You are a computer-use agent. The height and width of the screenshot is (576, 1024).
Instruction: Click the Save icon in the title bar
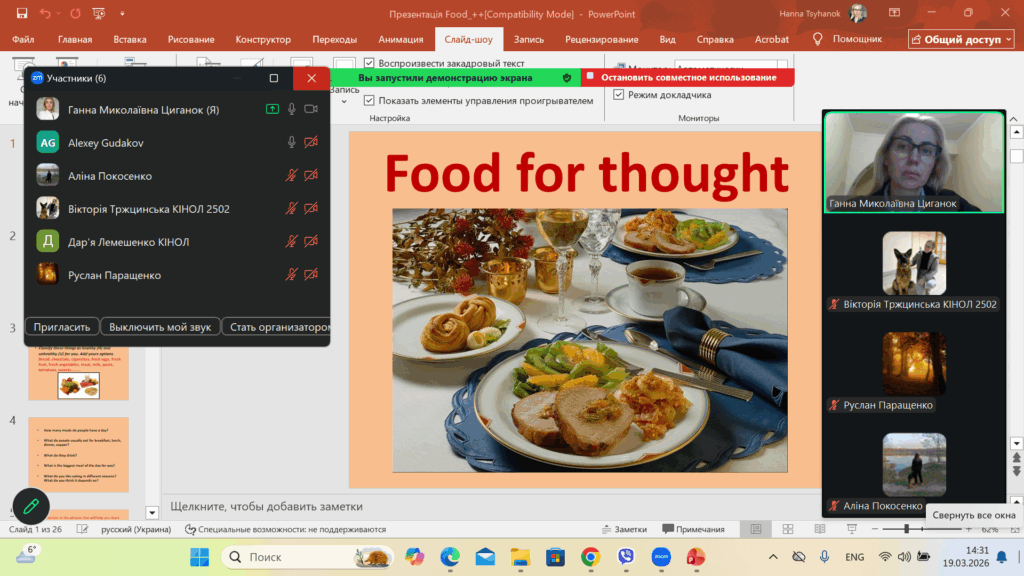(22, 13)
